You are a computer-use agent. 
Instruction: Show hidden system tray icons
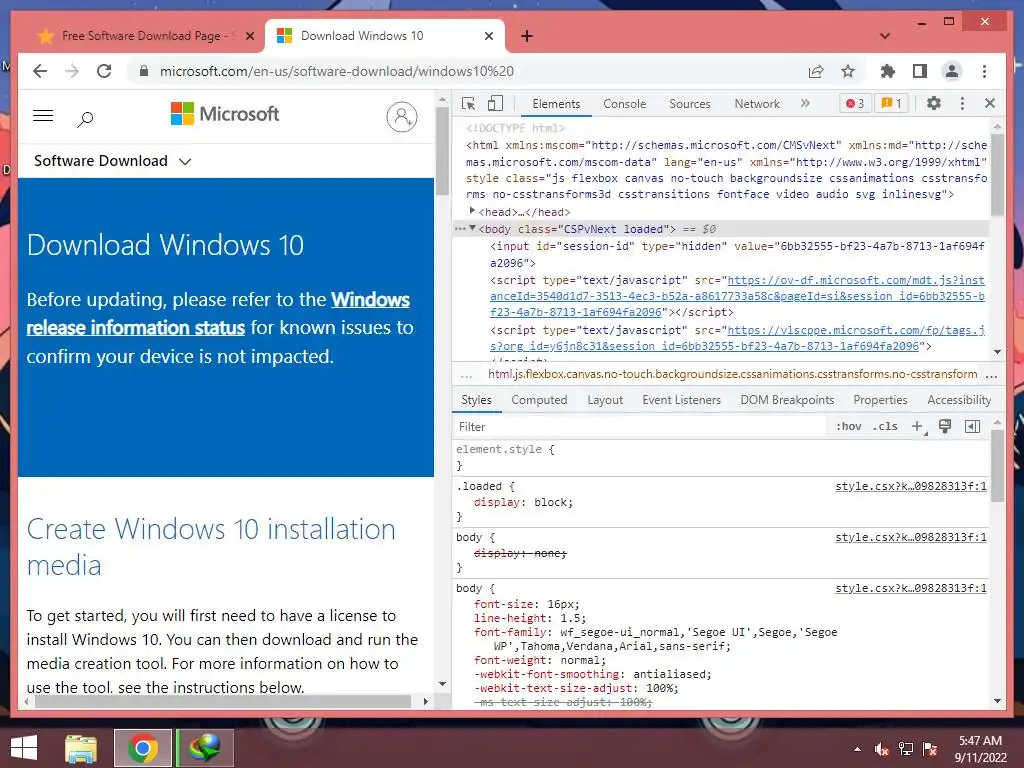[x=857, y=749]
